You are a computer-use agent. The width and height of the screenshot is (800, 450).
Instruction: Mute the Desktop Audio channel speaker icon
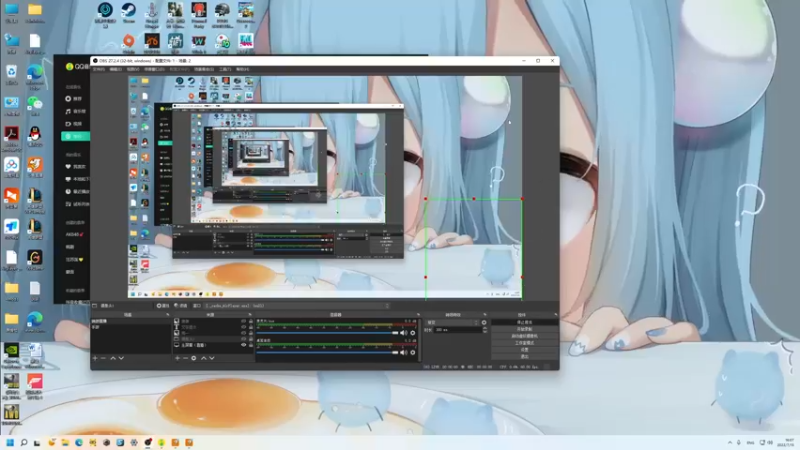click(404, 353)
